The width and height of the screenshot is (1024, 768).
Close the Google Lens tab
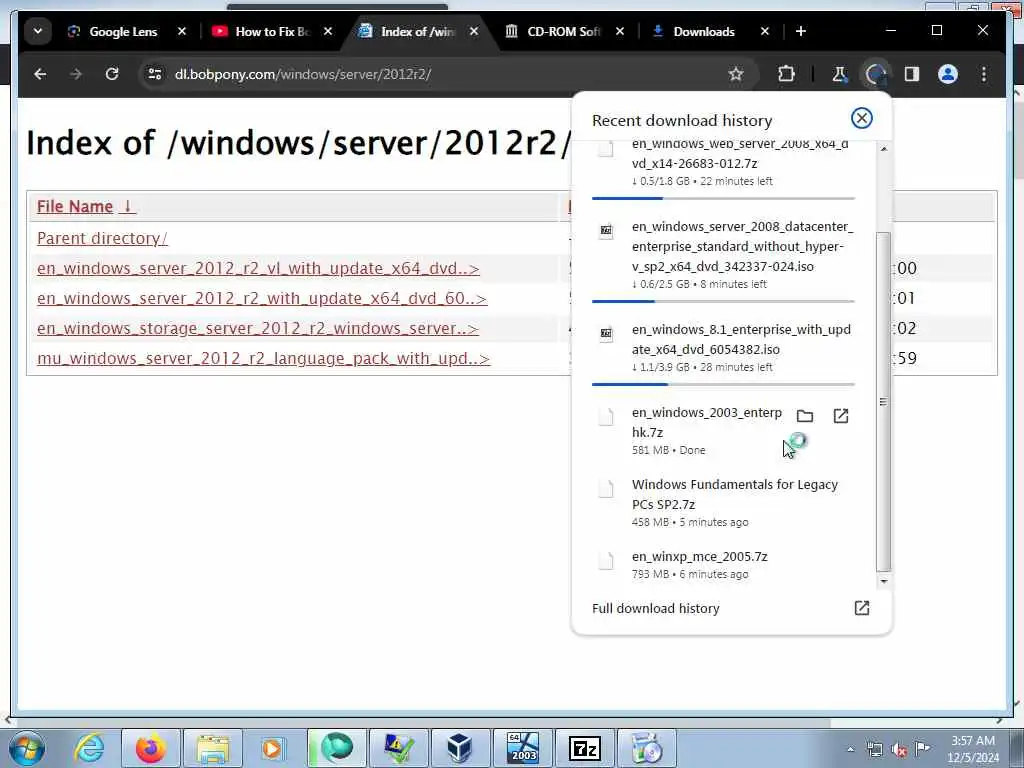[x=182, y=31]
